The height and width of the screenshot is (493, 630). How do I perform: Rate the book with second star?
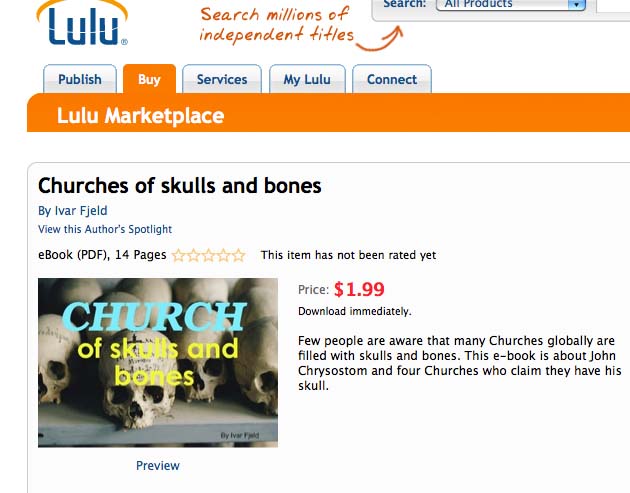pos(193,255)
